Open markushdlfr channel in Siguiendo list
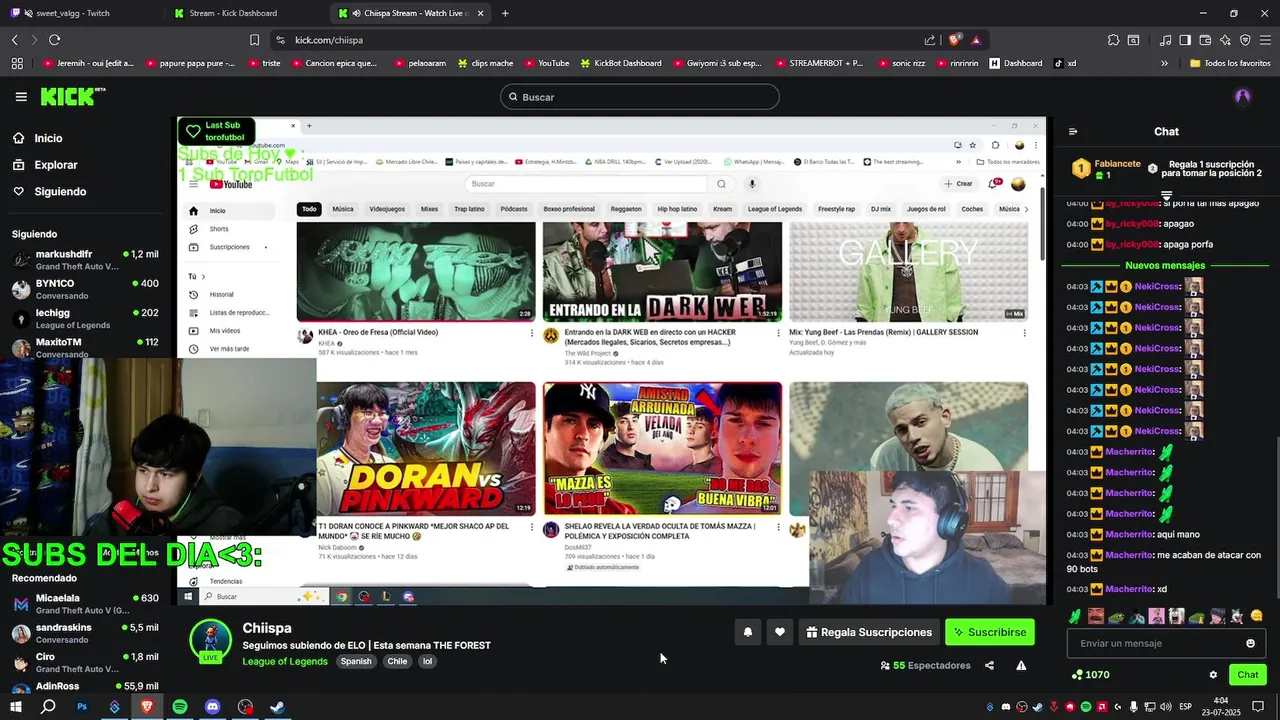Viewport: 1280px width, 720px height. (x=85, y=260)
